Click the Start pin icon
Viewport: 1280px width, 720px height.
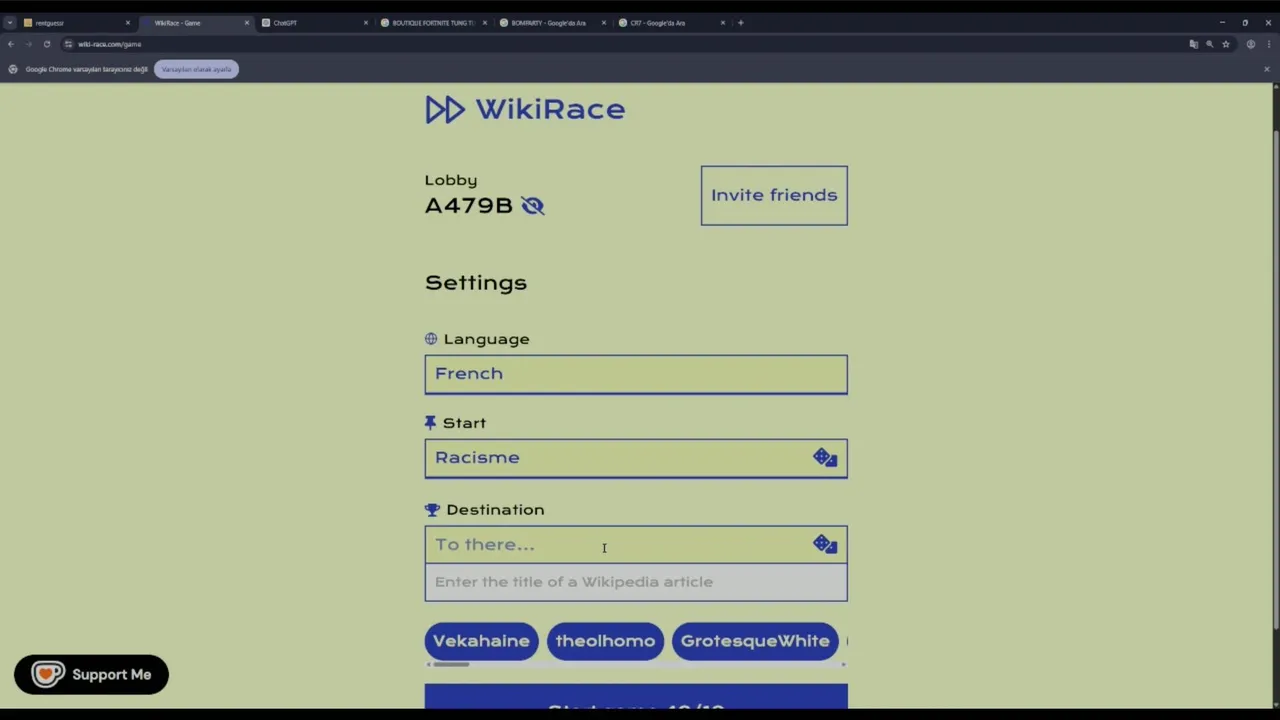[x=431, y=423]
